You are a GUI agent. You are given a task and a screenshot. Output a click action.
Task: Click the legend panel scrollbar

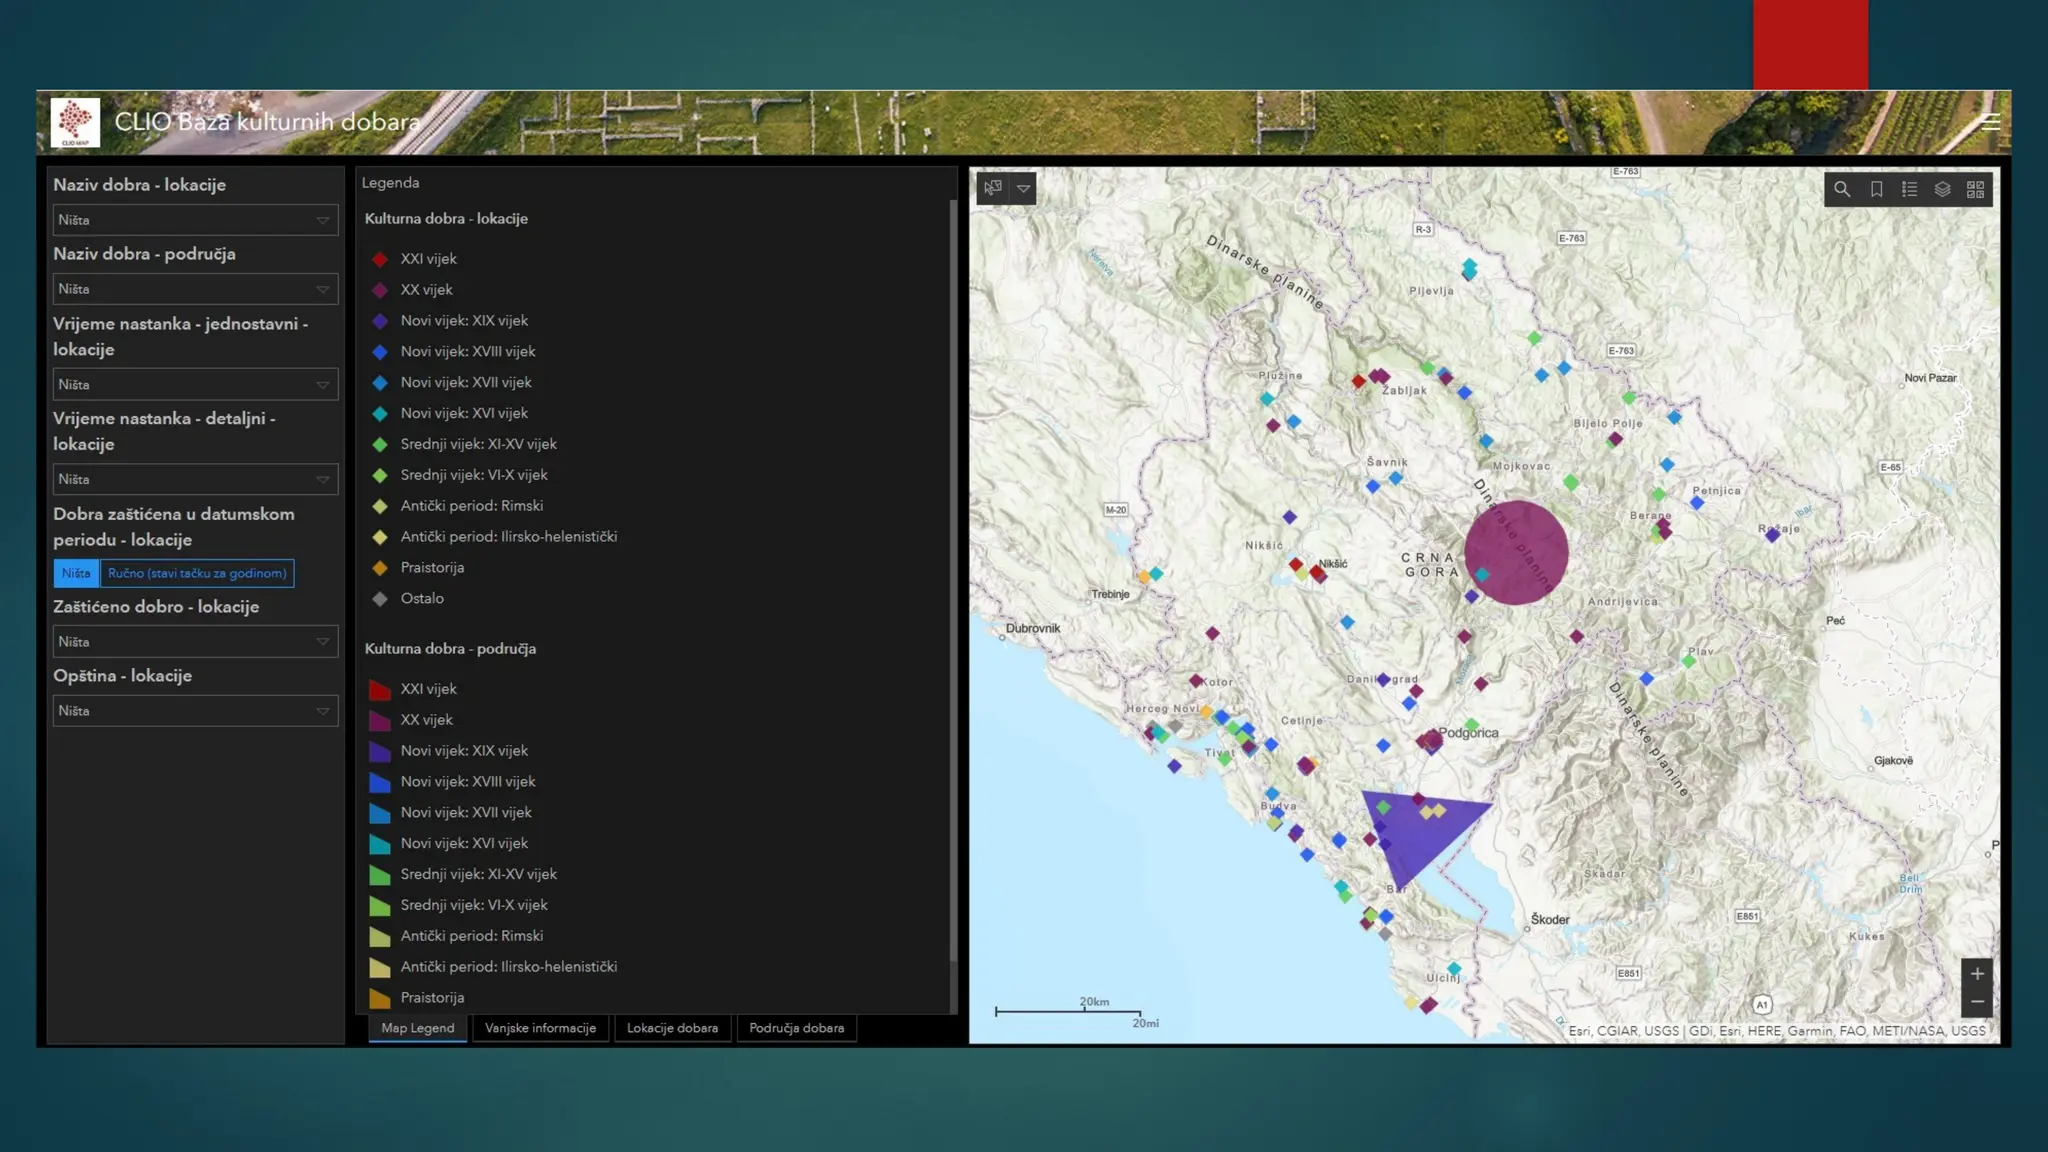pyautogui.click(x=953, y=580)
